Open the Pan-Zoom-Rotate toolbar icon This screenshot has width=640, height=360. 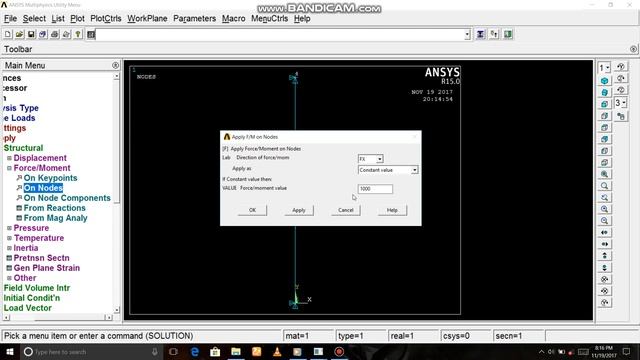pos(43,34)
